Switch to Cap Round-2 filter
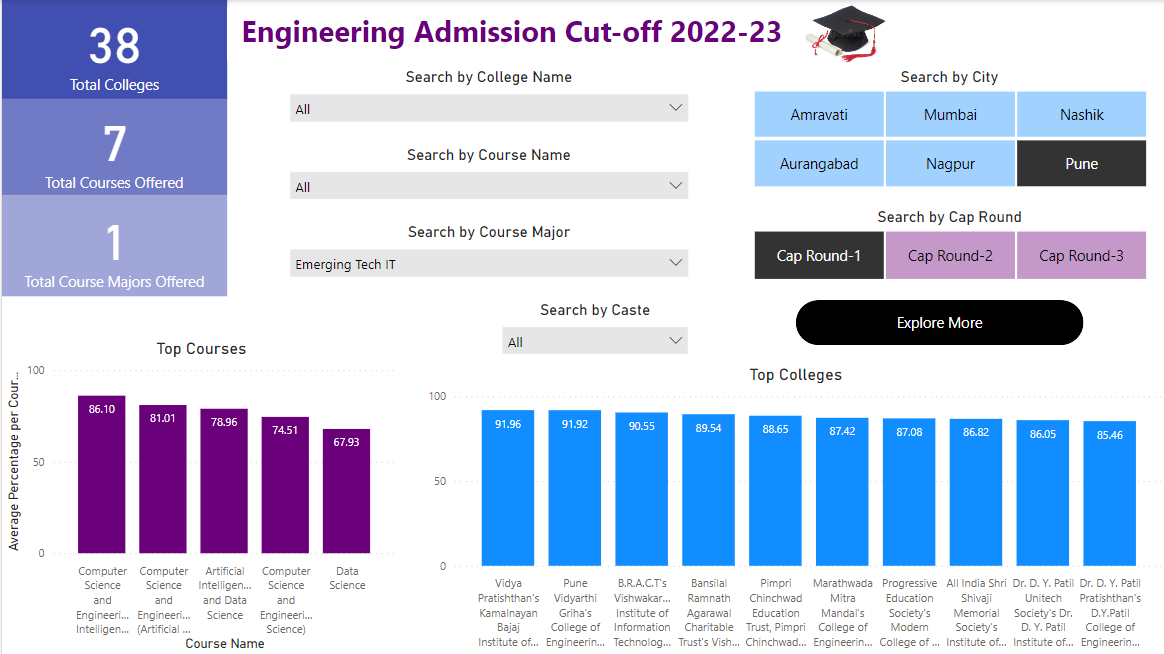 coord(949,255)
